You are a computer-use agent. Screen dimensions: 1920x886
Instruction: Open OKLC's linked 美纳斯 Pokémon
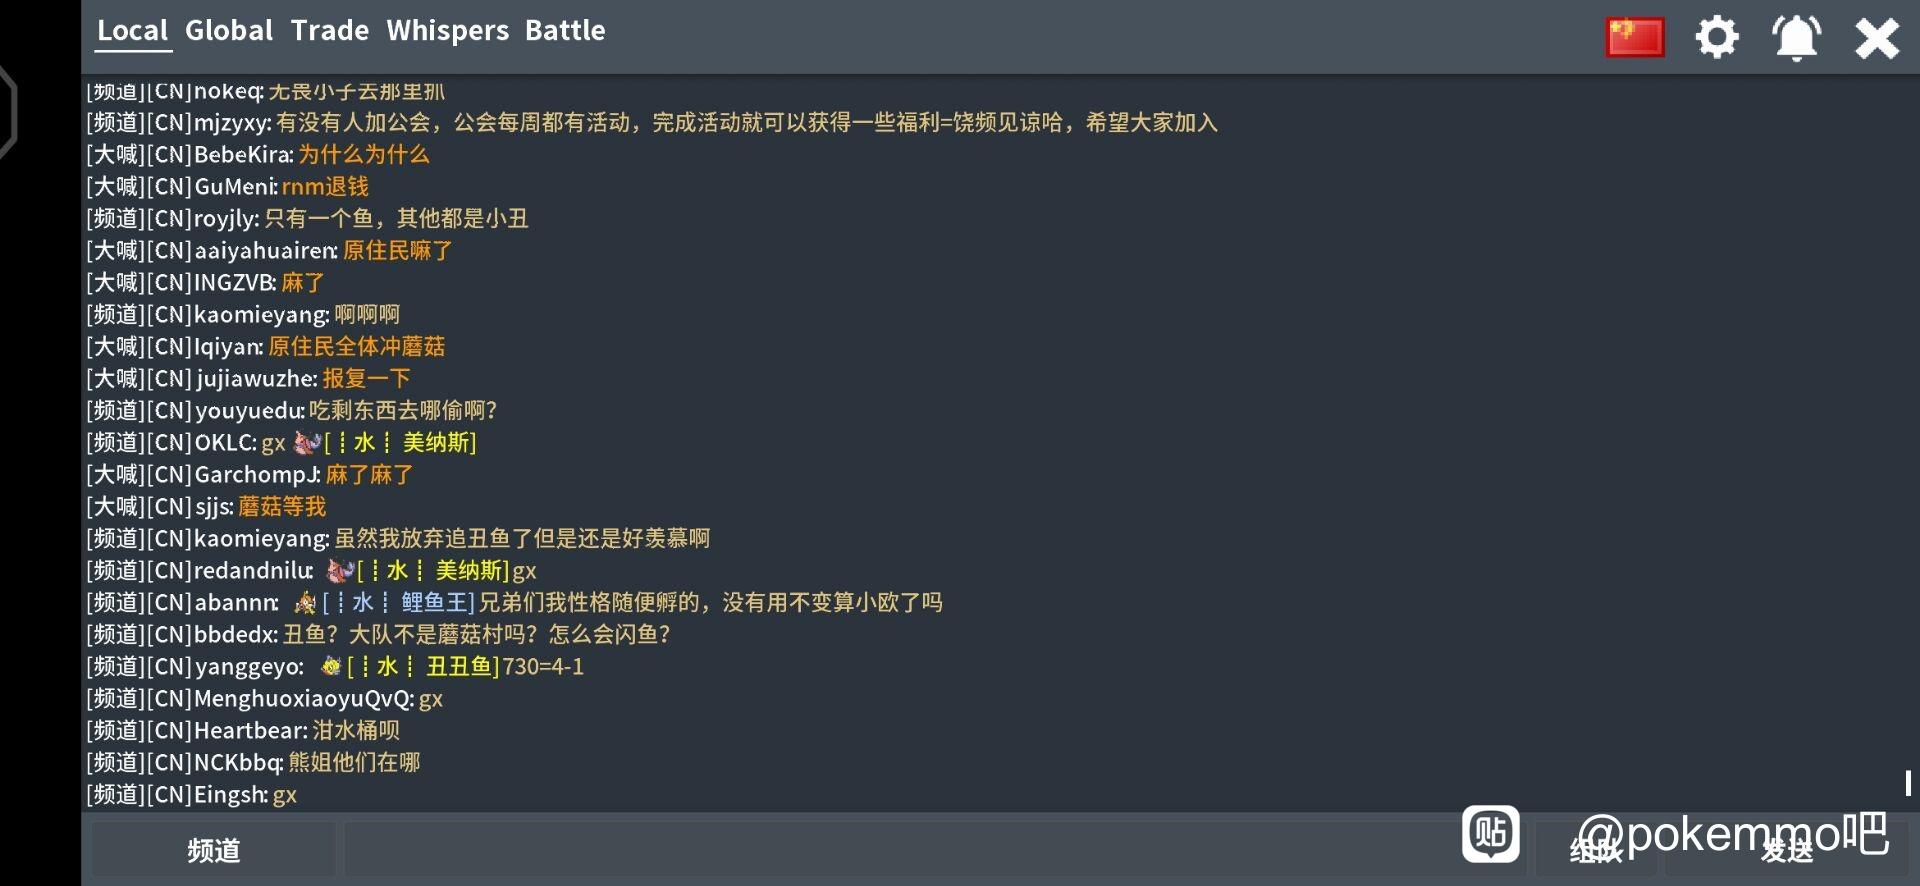[400, 443]
